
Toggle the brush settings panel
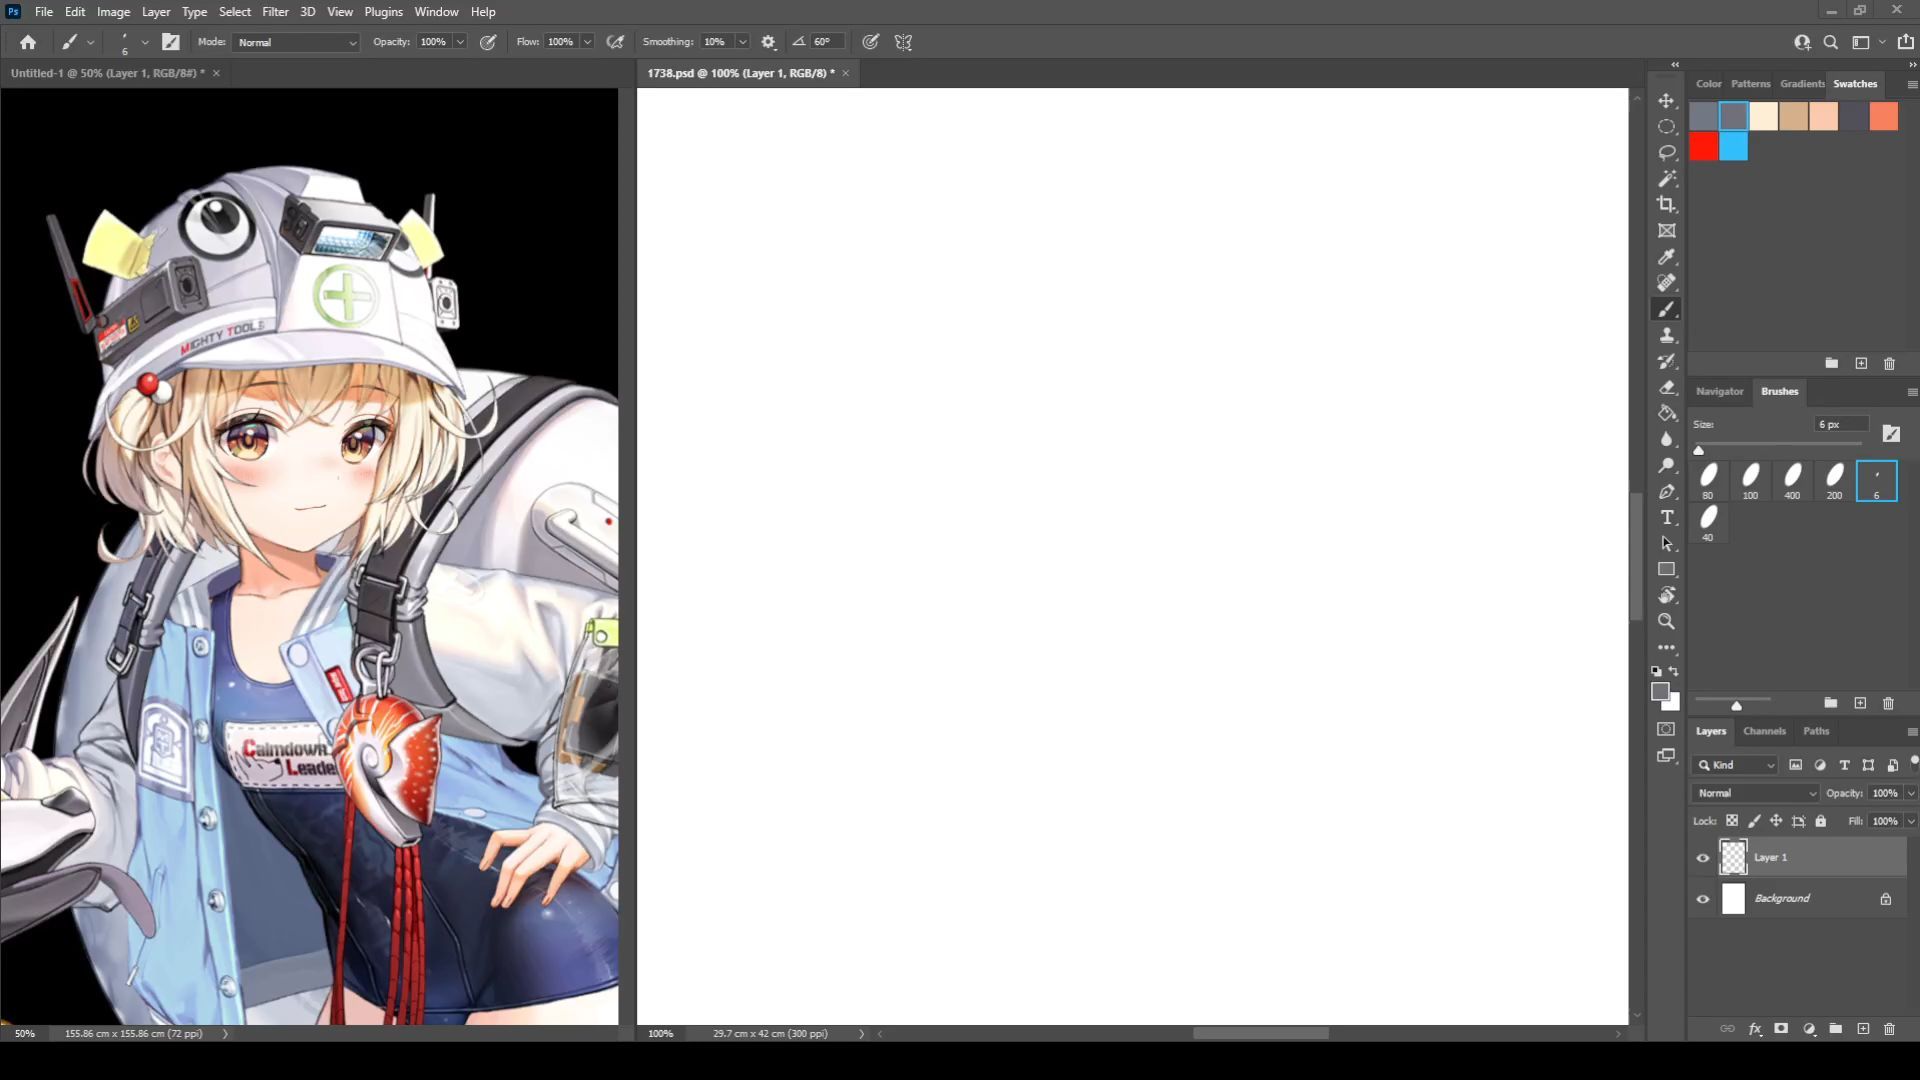(x=171, y=42)
